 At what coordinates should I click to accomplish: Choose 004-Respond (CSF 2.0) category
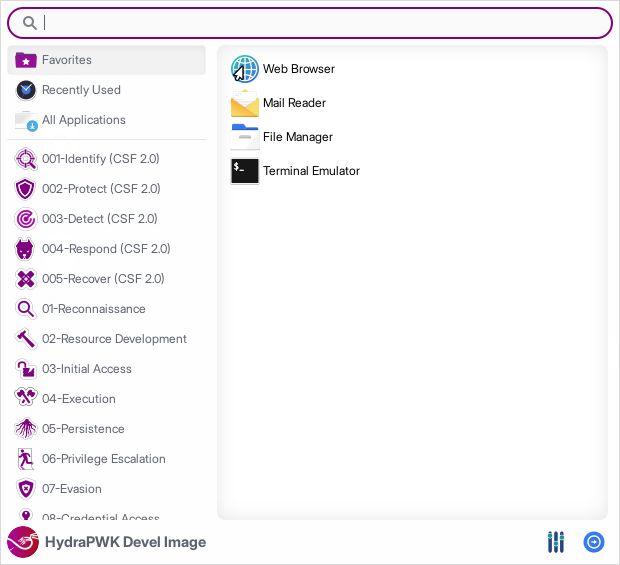tap(105, 249)
